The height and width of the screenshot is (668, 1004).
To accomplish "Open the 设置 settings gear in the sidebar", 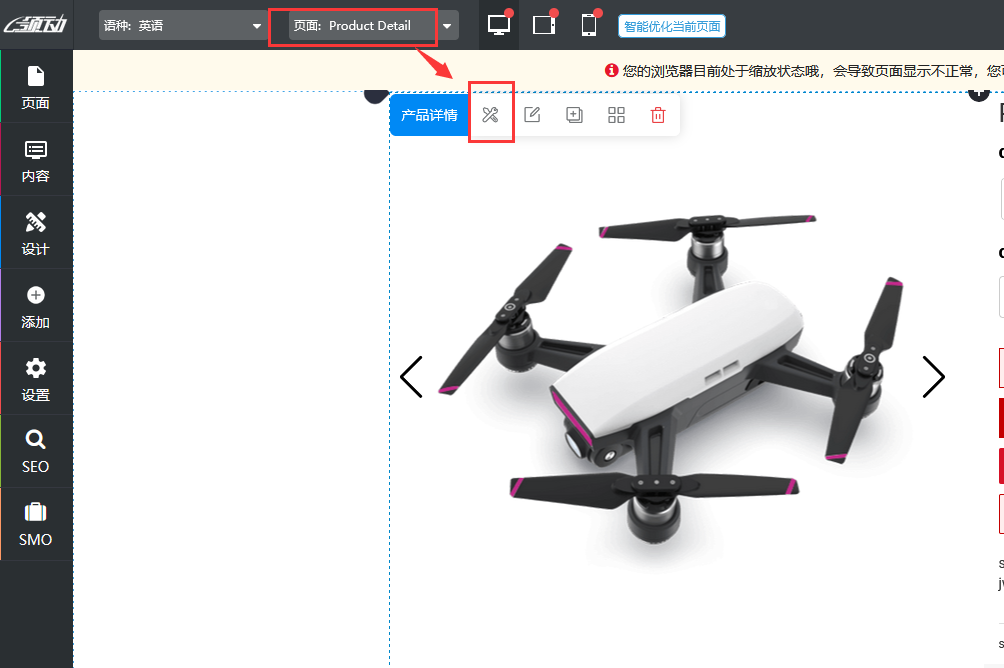I will click(36, 378).
